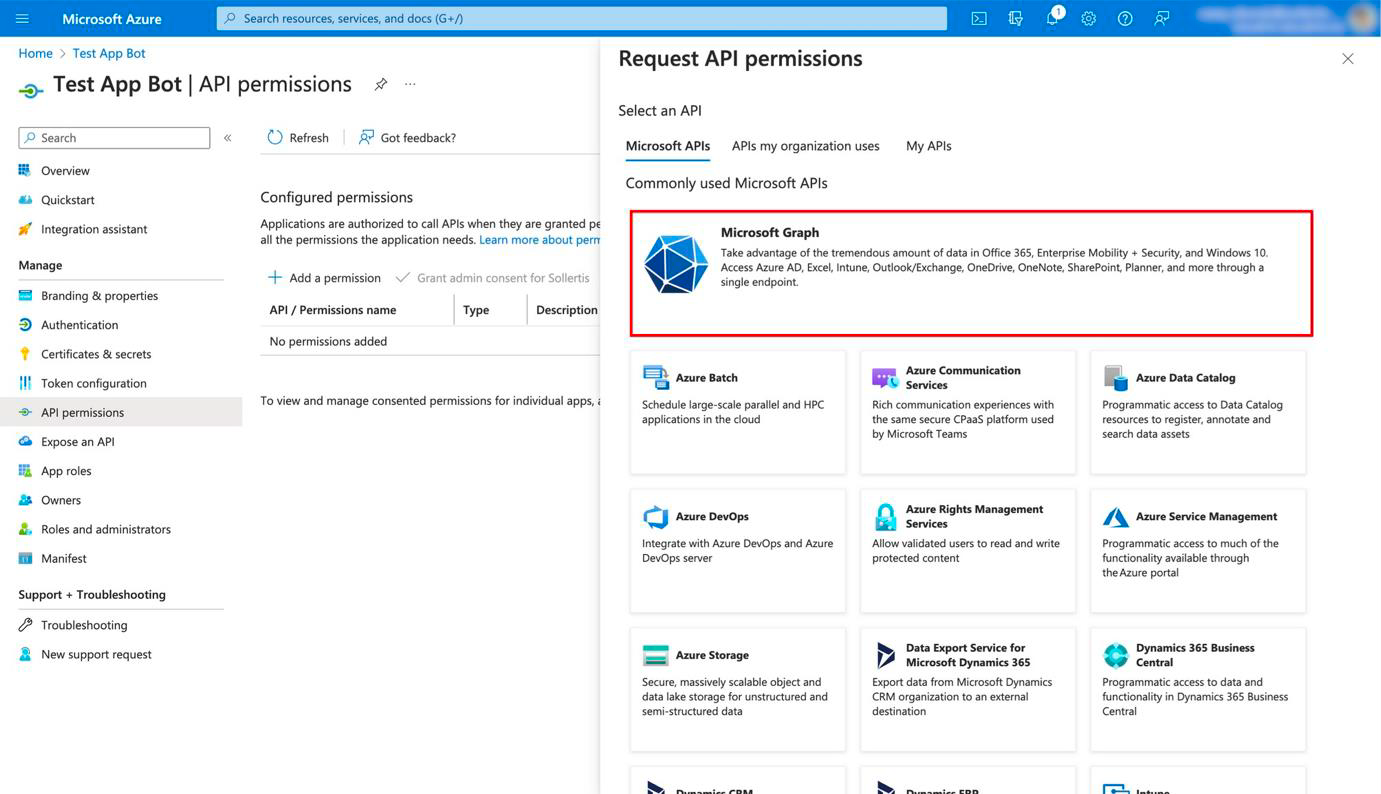Click the Azure Data Catalog icon
Viewport: 1381px width, 794px height.
click(x=1115, y=378)
